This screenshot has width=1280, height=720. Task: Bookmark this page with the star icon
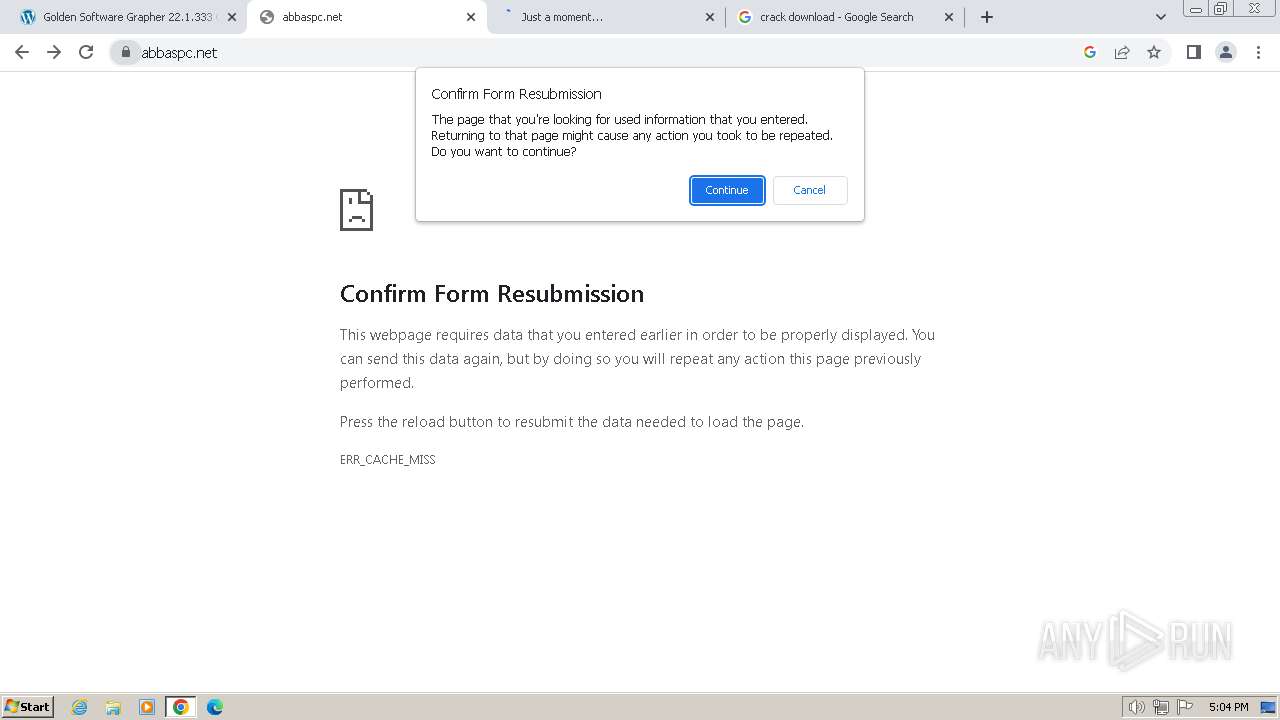pyautogui.click(x=1154, y=52)
